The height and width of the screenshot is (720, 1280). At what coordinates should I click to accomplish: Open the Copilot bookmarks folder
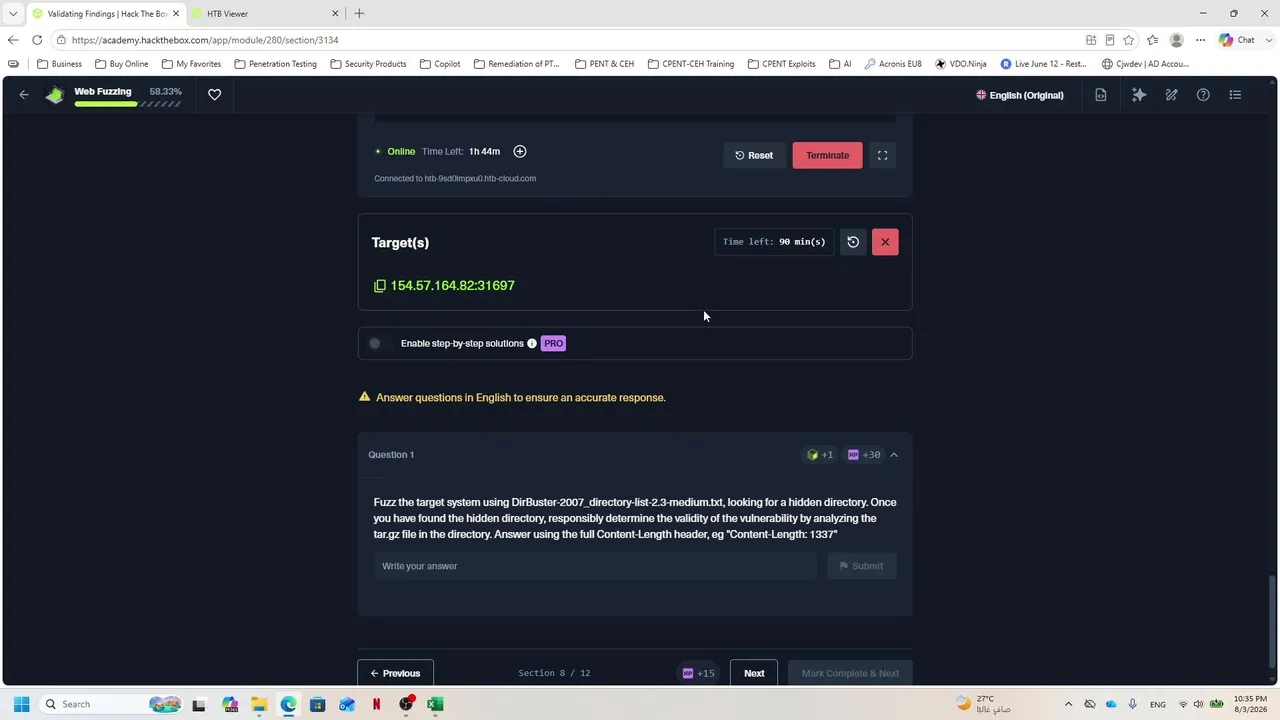[440, 64]
